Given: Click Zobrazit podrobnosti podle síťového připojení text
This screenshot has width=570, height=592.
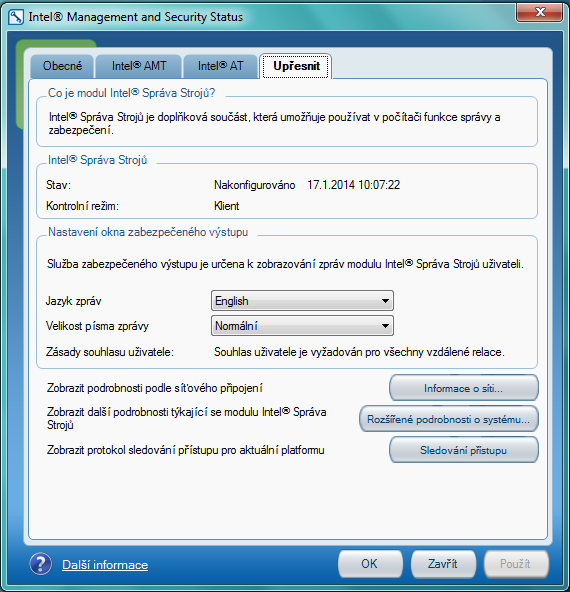Looking at the screenshot, I should (155, 388).
